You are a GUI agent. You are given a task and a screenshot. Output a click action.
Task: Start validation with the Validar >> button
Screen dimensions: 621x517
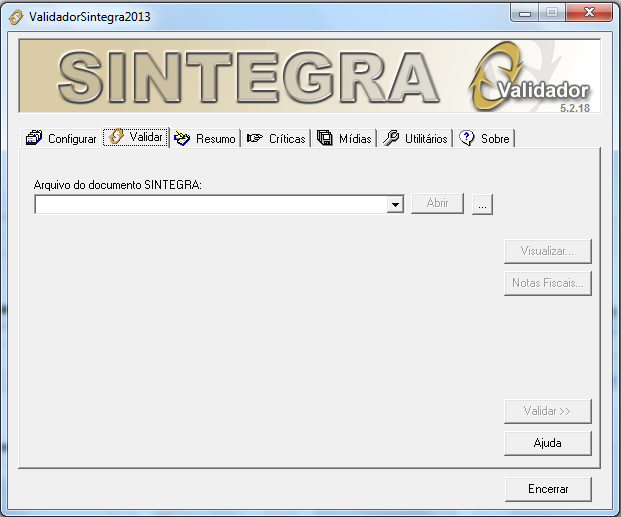(547, 411)
